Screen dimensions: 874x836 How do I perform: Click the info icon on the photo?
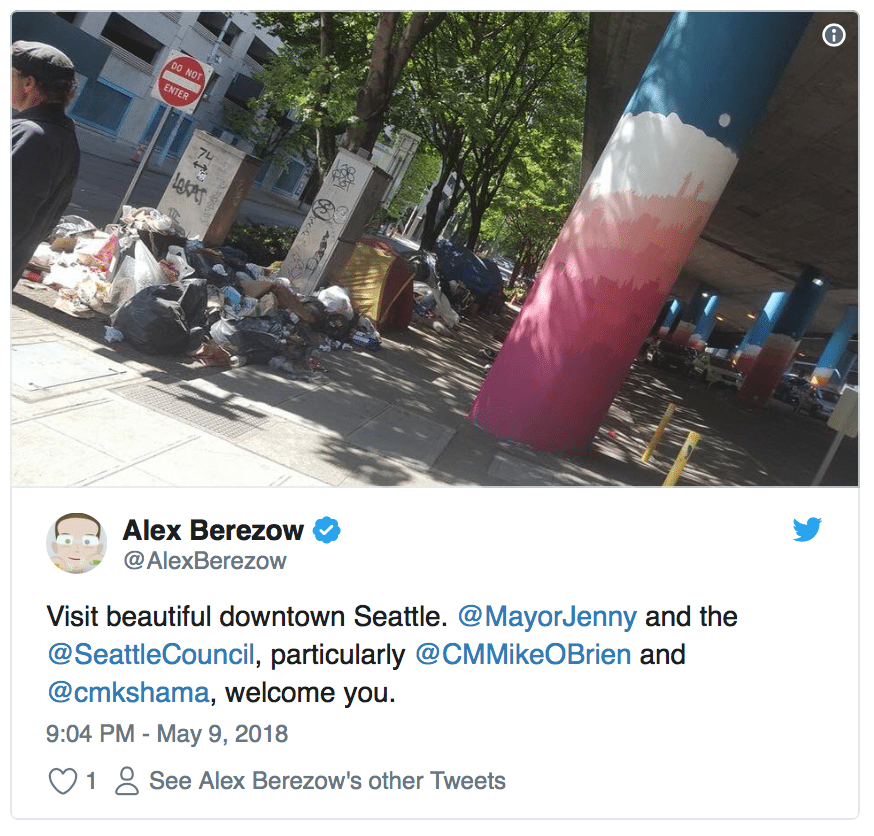tap(833, 35)
